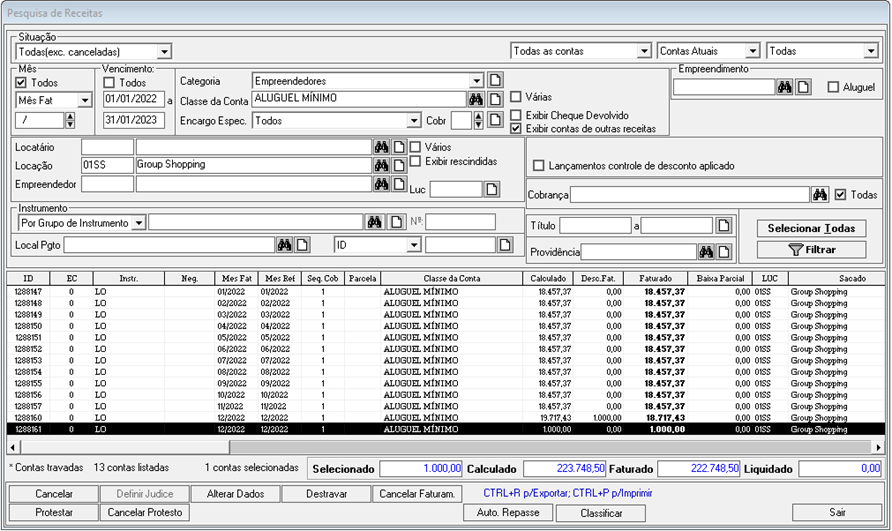Click the Classe da Conta column header
The height and width of the screenshot is (531, 892).
[x=452, y=278]
